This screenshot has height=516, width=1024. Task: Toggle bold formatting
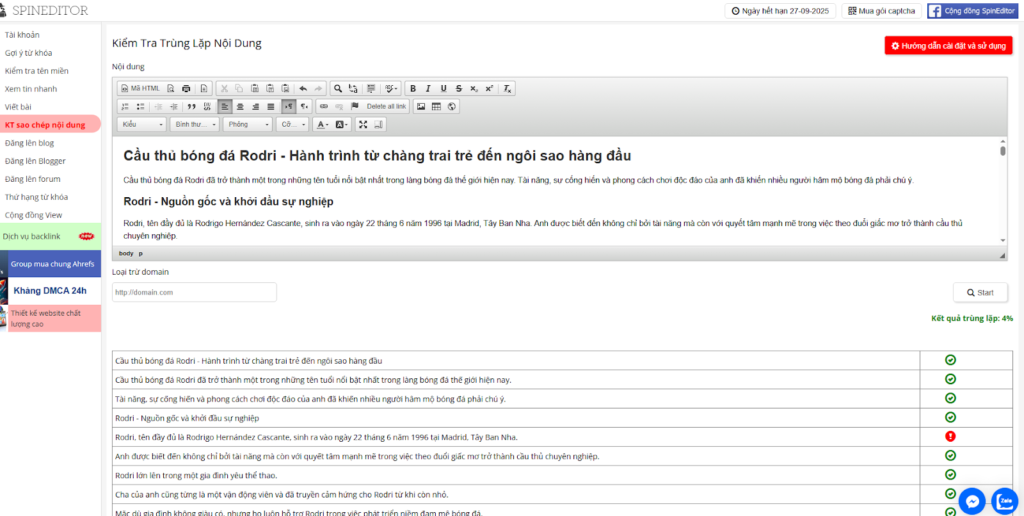click(x=413, y=88)
